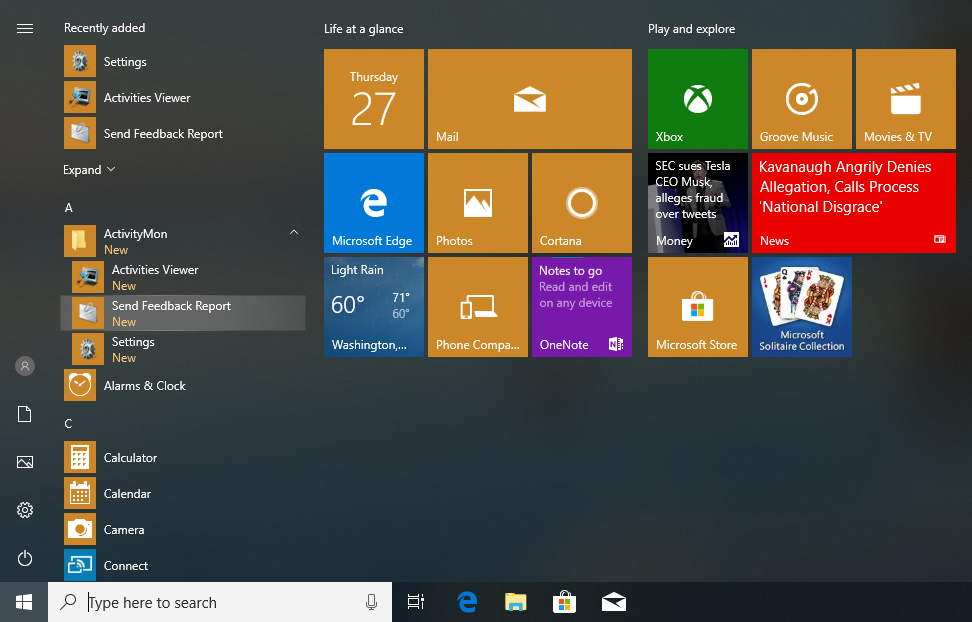Screen dimensions: 972x622
Task: Launch Alarms & Clock app
Action: pos(184,385)
